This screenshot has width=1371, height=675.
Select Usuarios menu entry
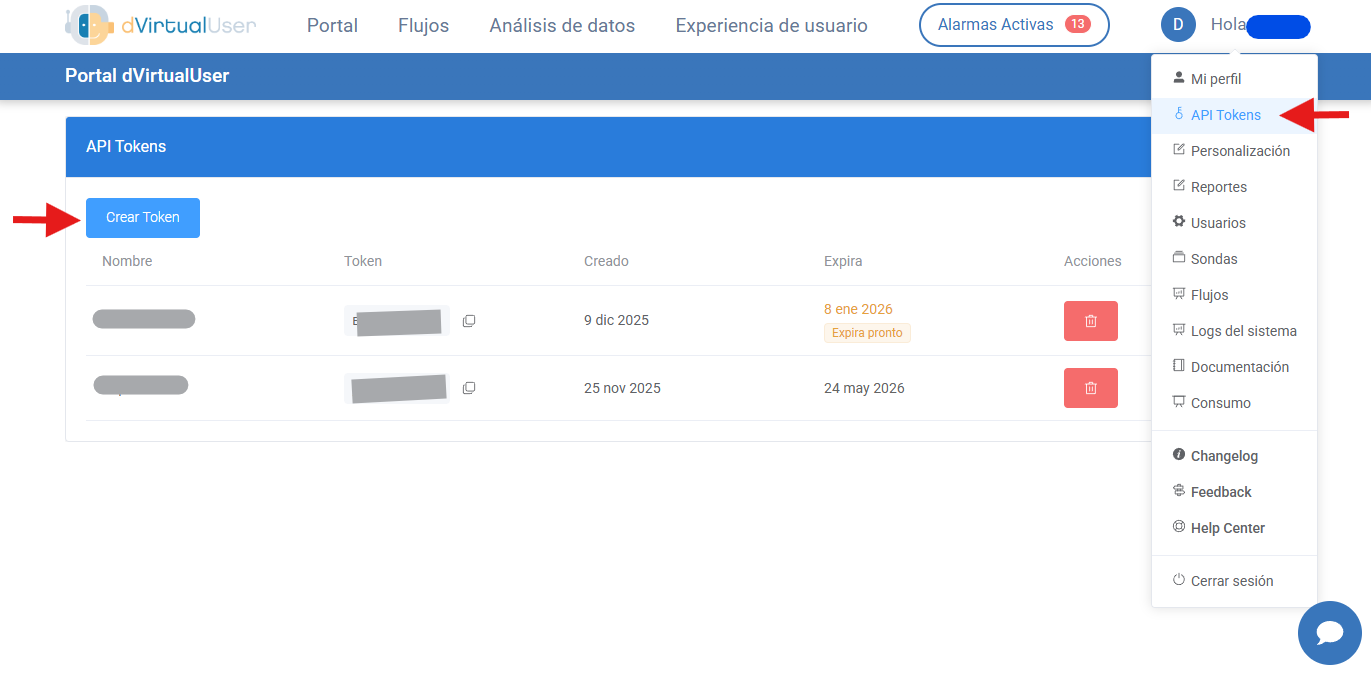tap(1234, 223)
